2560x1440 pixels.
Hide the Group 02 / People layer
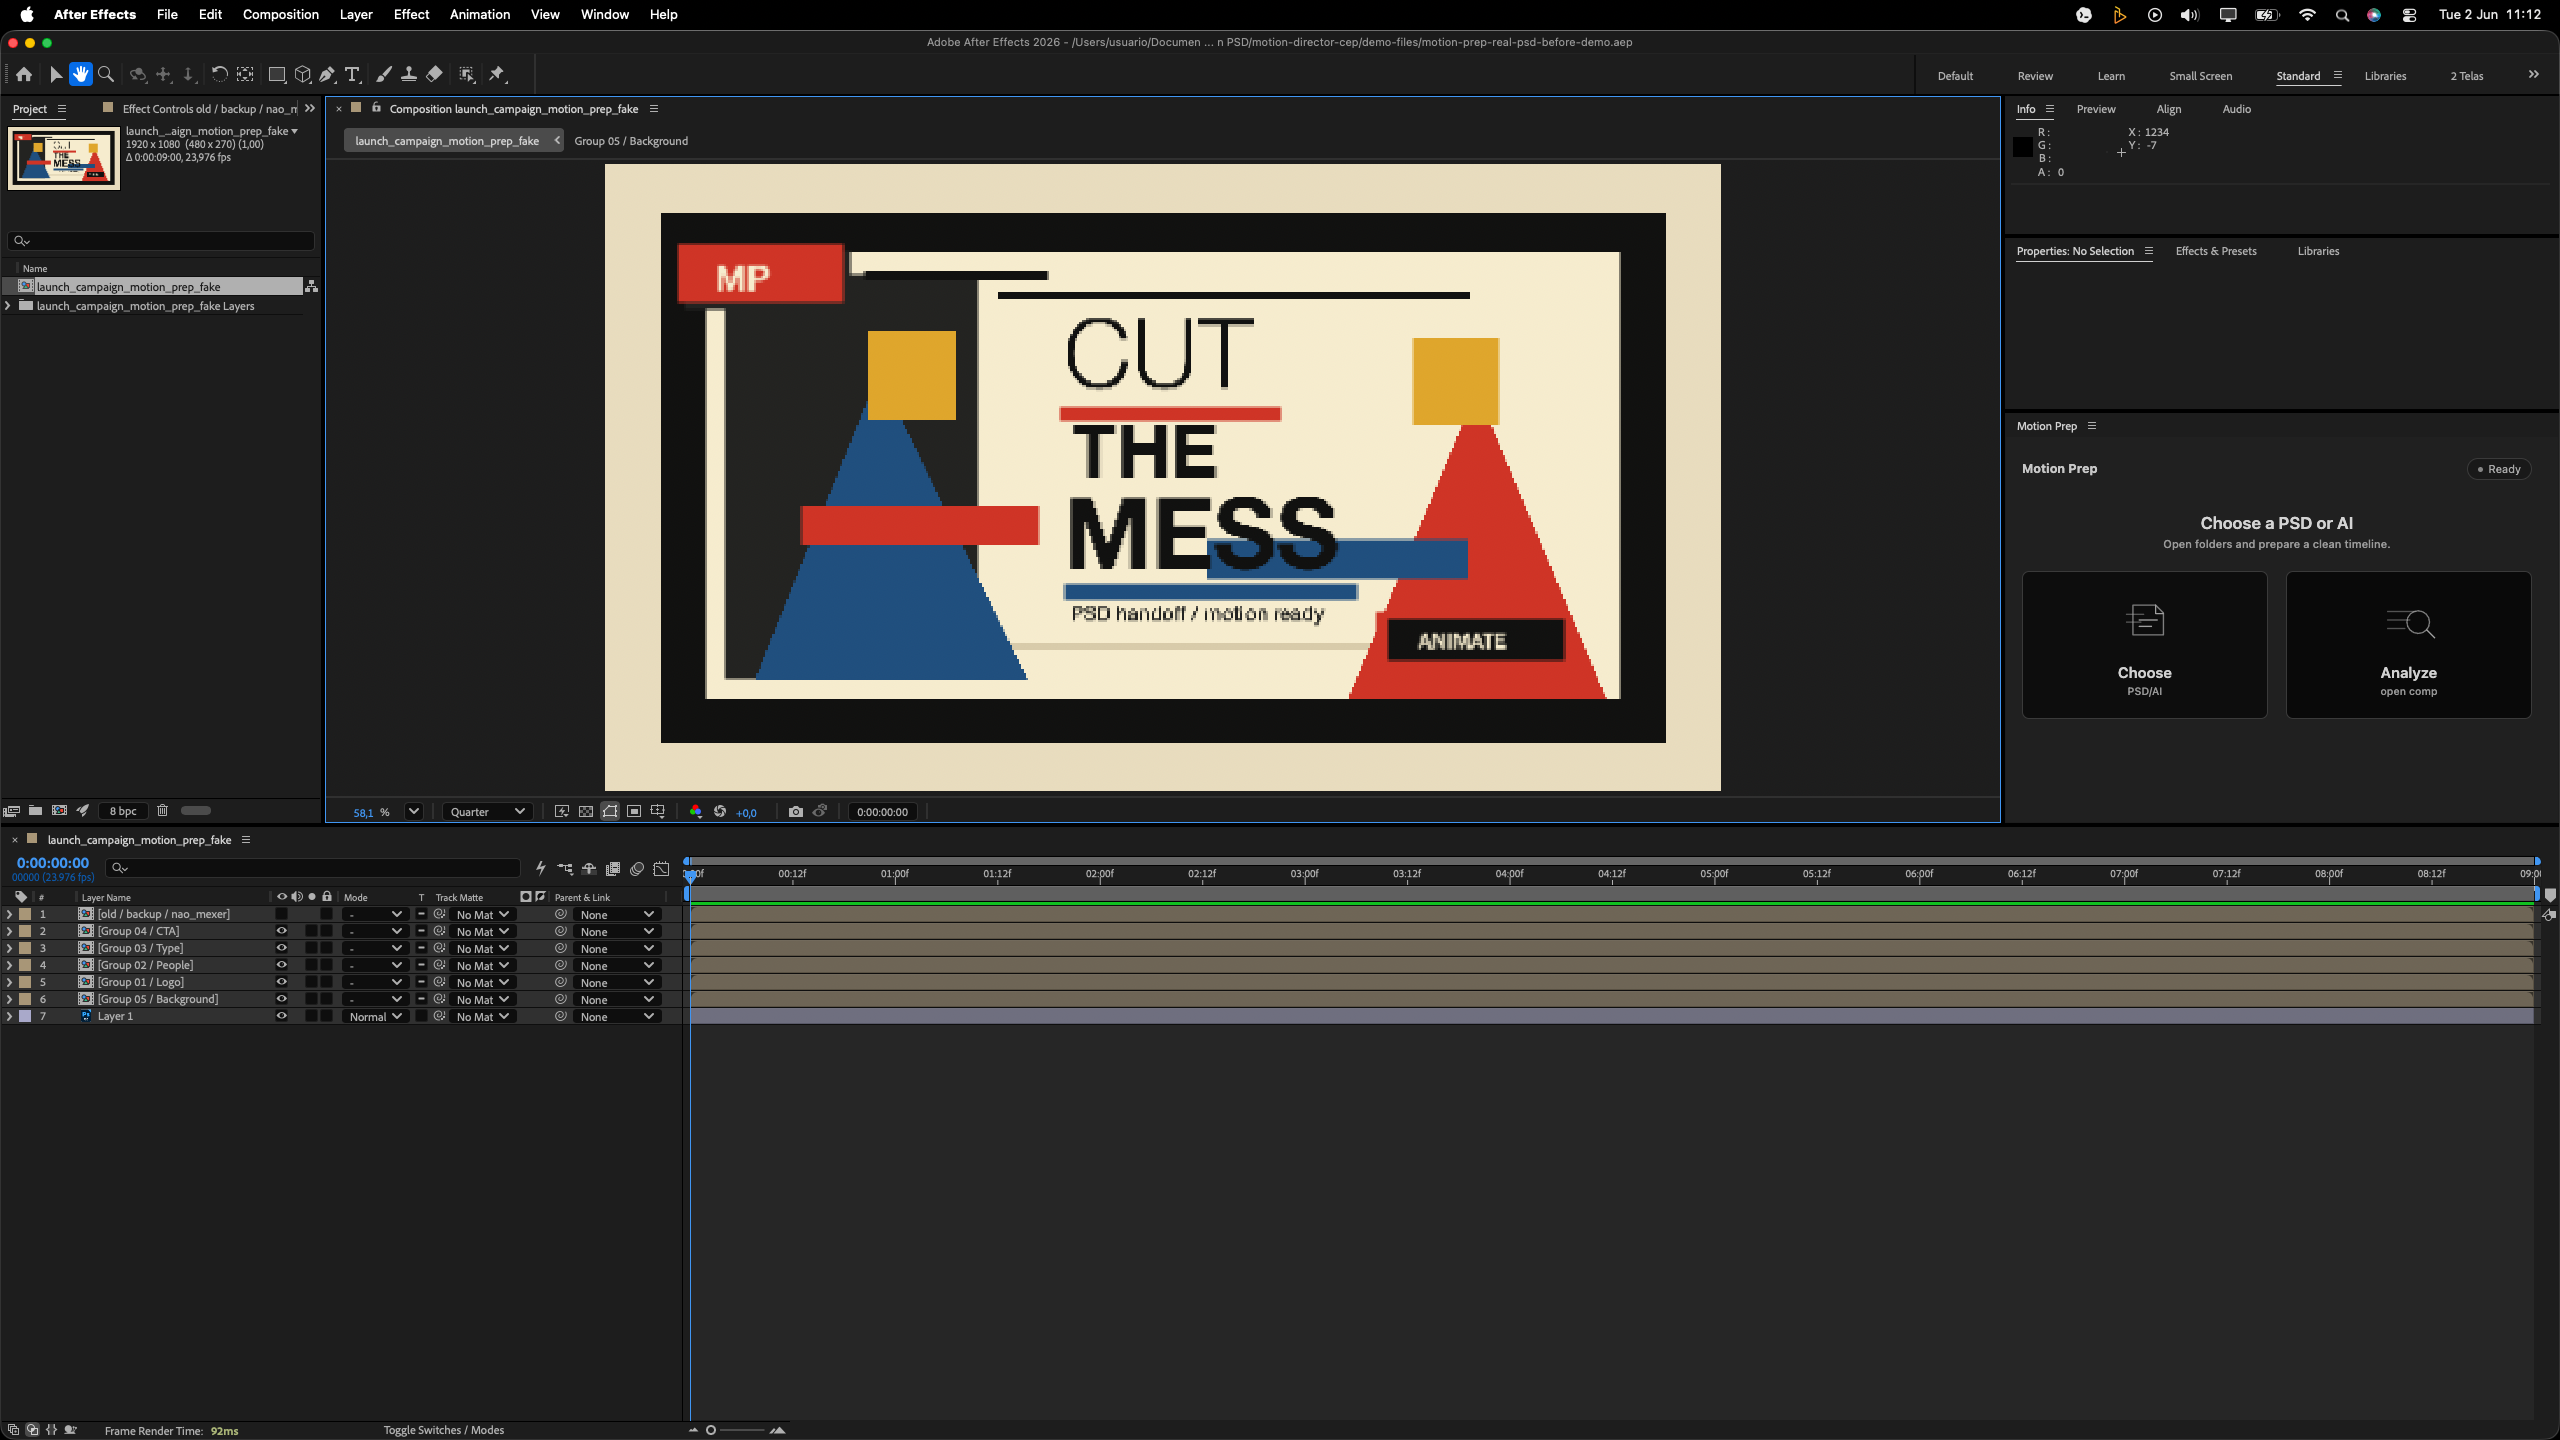(x=281, y=965)
